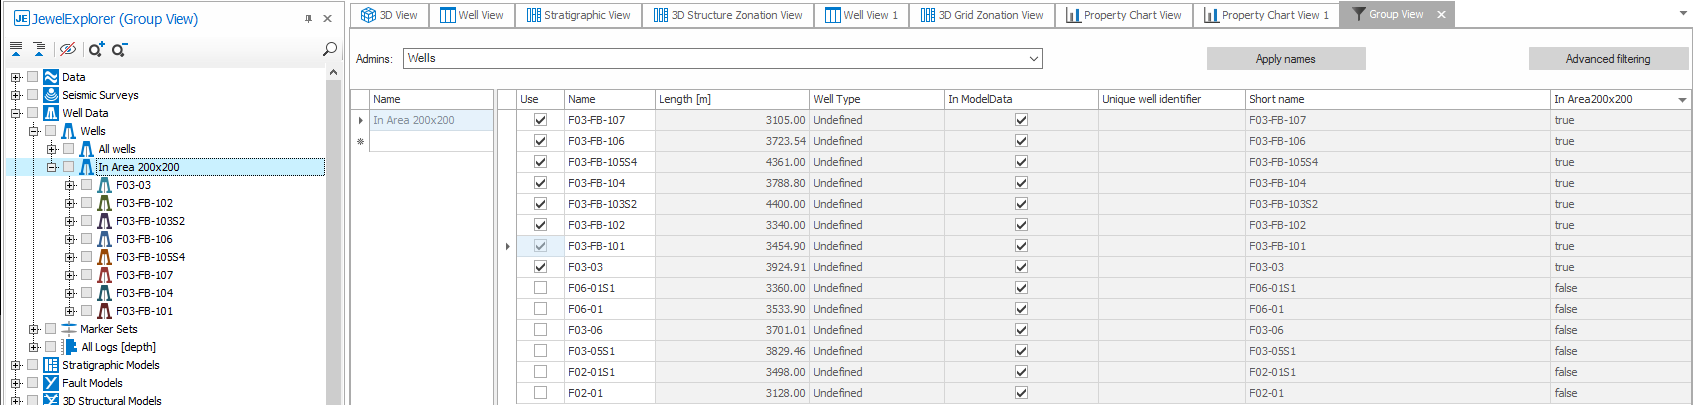Click the F03-FB-105S4 well icon in tree
Image resolution: width=1693 pixels, height=405 pixels.
104,257
